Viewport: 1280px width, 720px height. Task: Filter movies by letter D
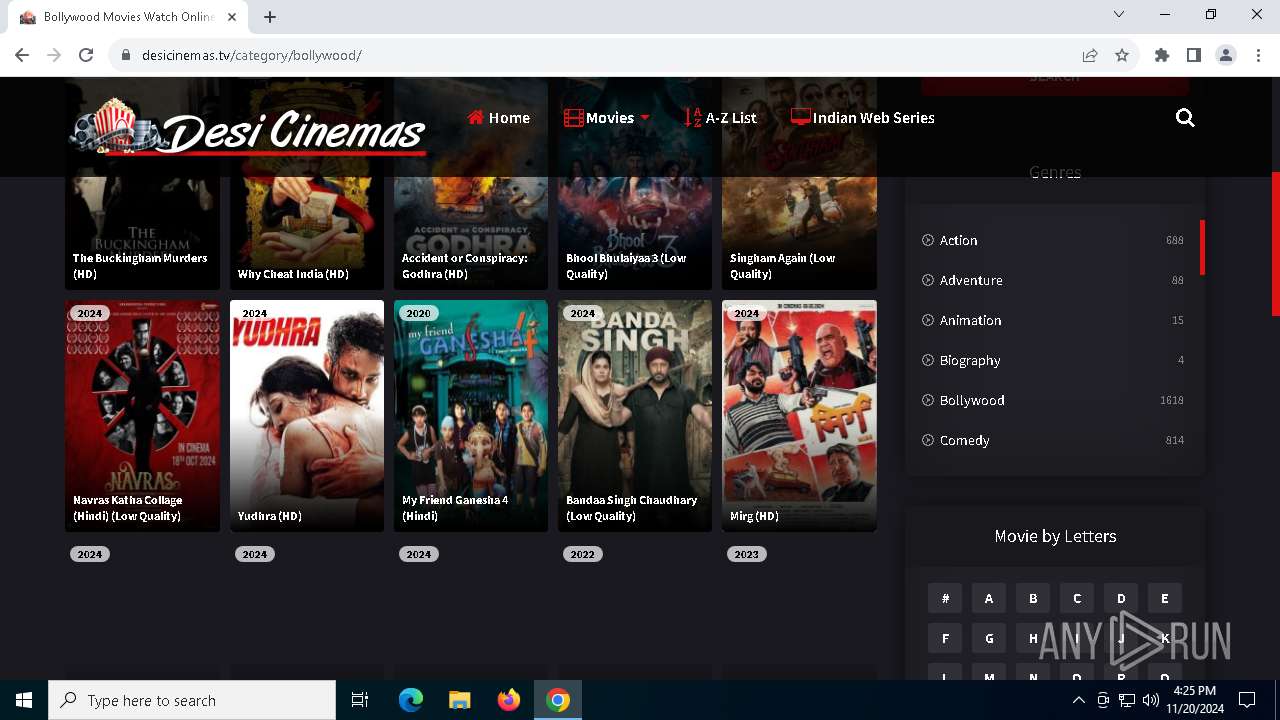point(1121,598)
